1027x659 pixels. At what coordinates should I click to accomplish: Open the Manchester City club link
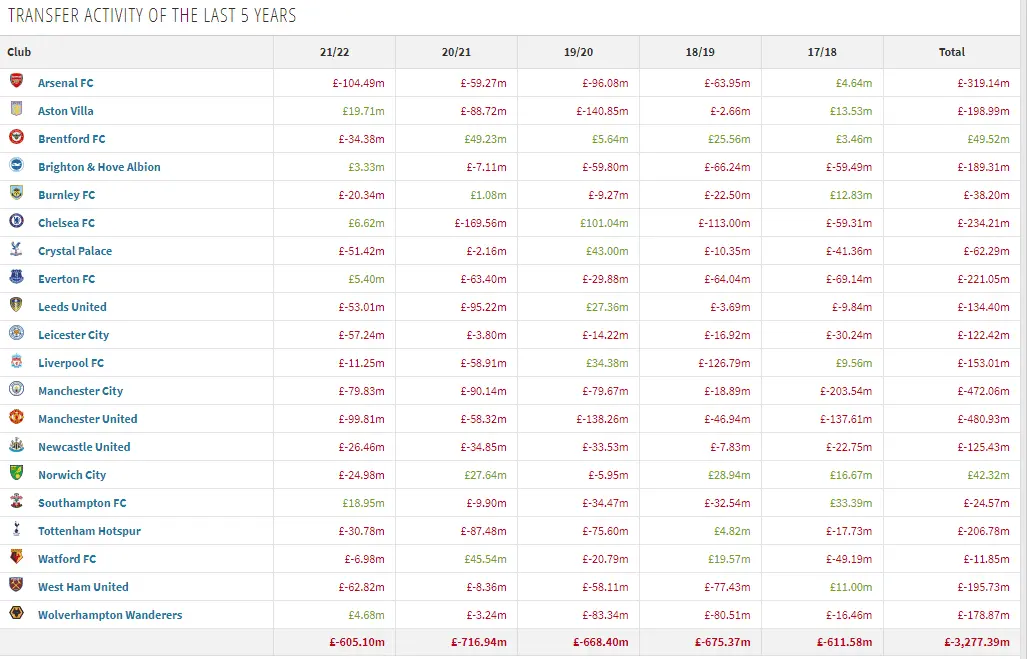pyautogui.click(x=80, y=391)
